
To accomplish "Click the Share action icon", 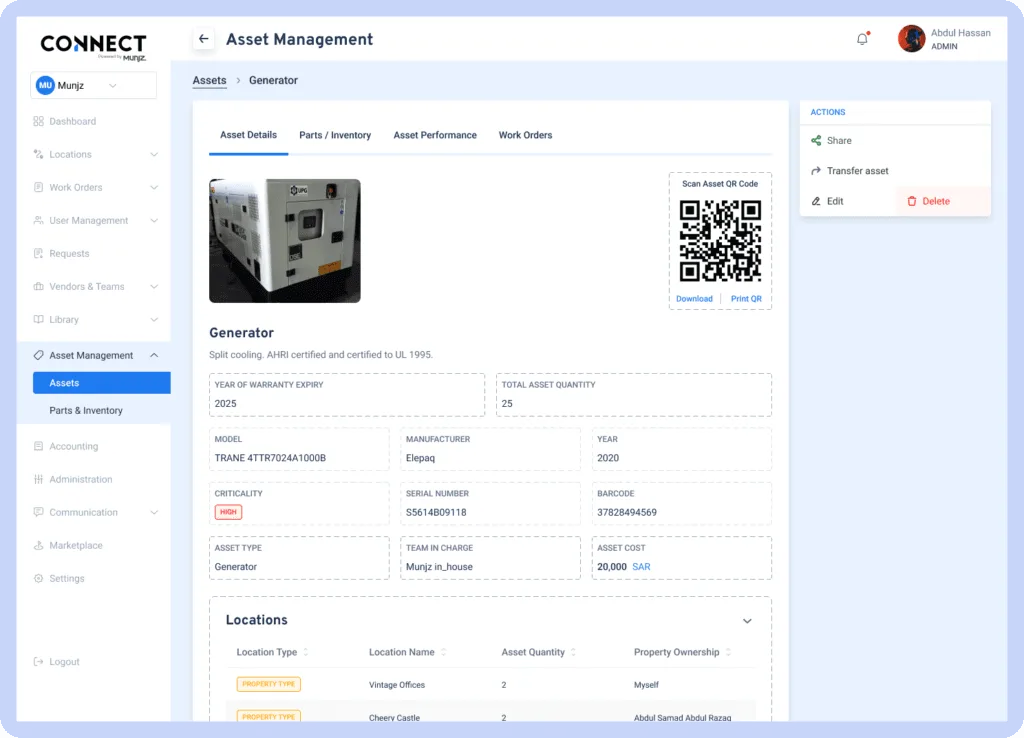I will 816,141.
